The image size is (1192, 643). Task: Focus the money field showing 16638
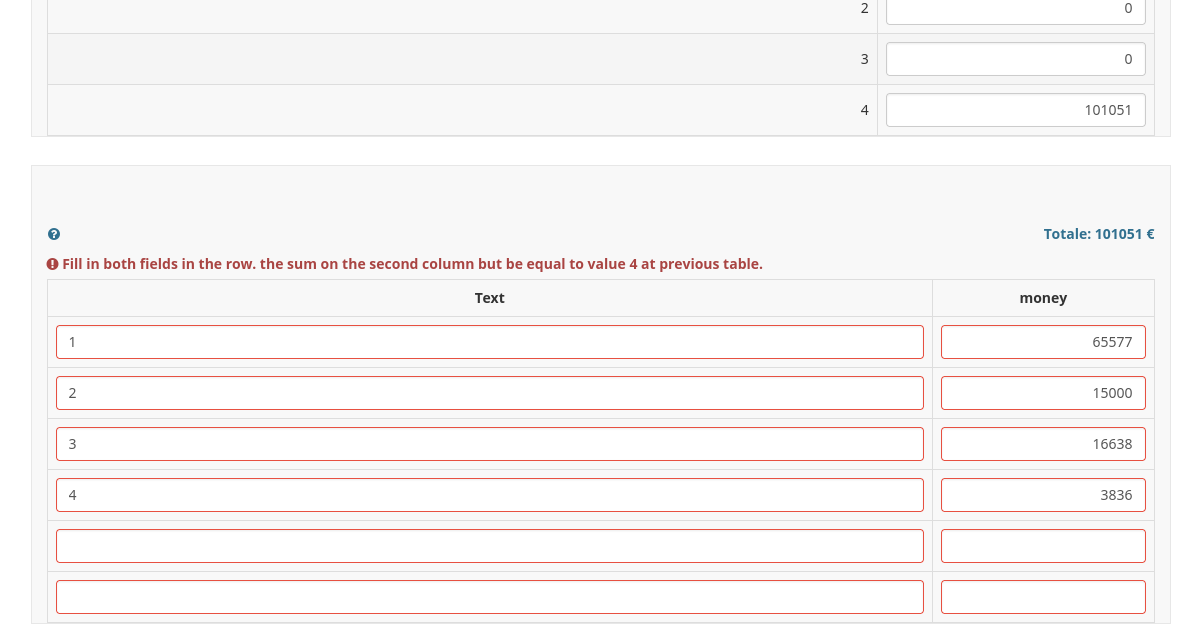pyautogui.click(x=1042, y=444)
